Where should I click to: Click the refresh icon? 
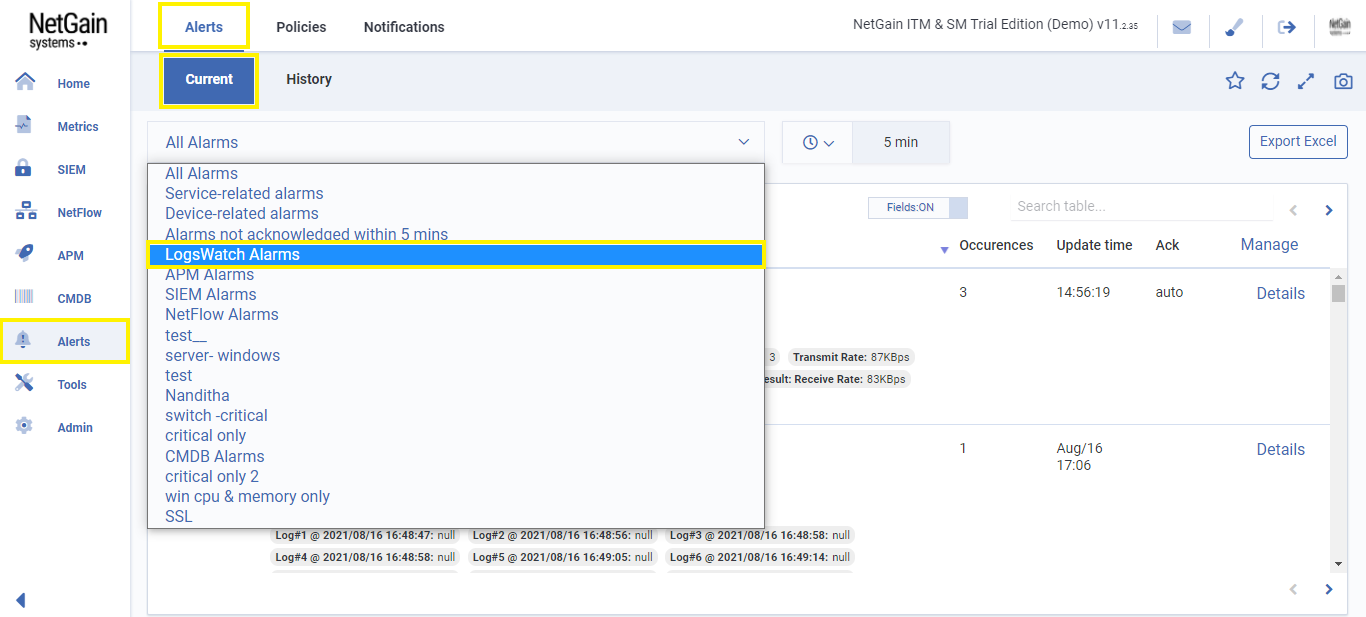click(1270, 82)
